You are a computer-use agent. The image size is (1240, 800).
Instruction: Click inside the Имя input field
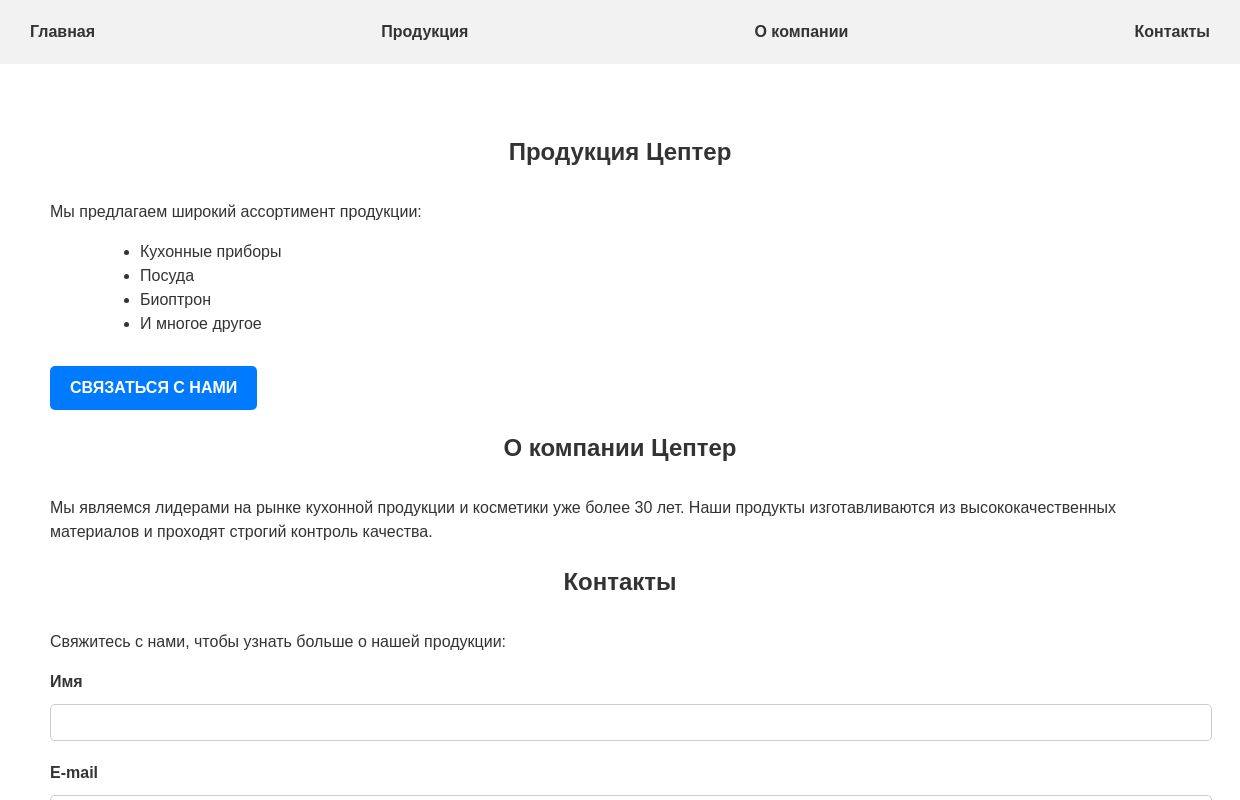tap(630, 722)
